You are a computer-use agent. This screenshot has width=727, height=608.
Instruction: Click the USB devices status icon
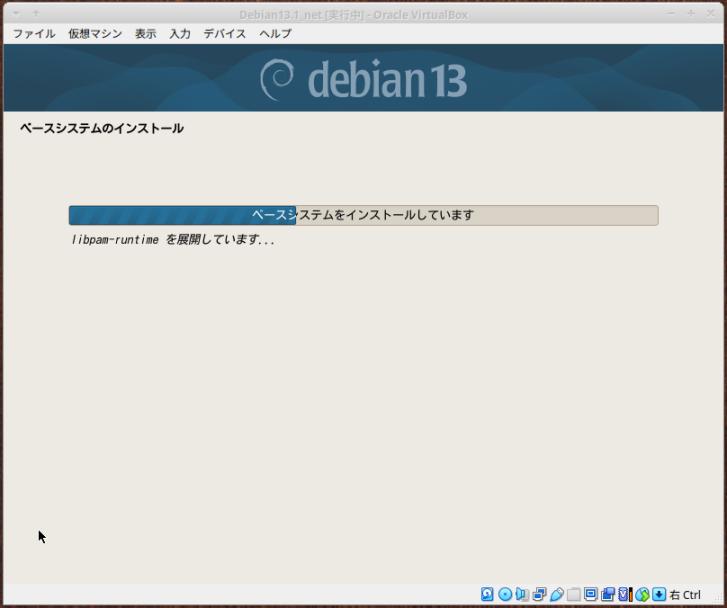(x=557, y=594)
